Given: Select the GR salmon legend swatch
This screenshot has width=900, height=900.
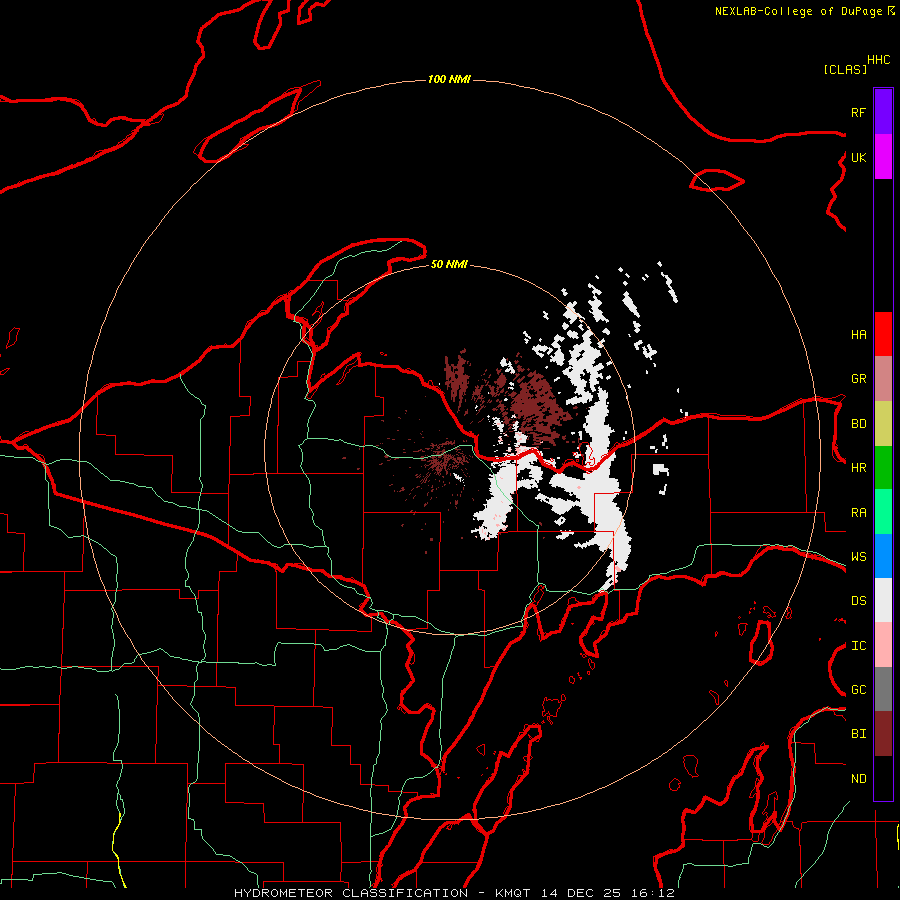Looking at the screenshot, I should tap(883, 379).
